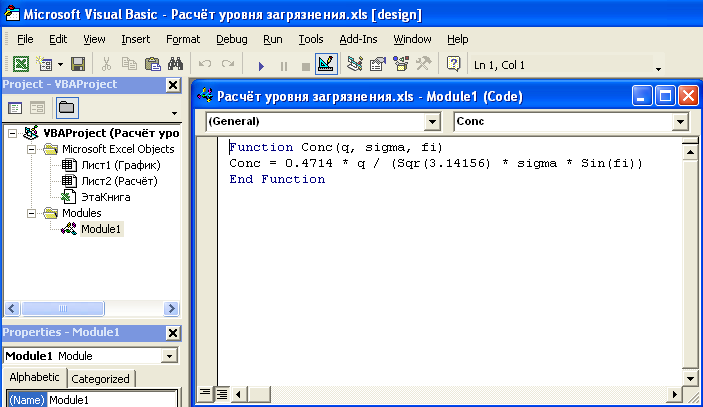Click the Paste clipboard icon
703x407 pixels.
(152, 64)
